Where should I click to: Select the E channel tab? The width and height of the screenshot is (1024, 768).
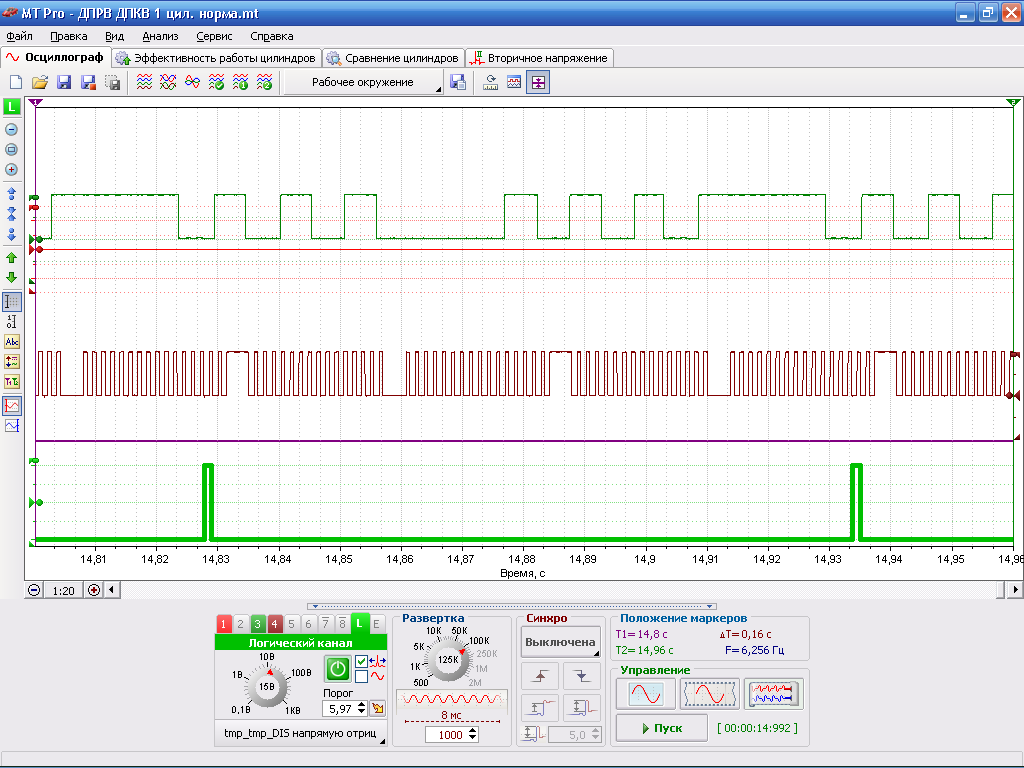click(376, 624)
